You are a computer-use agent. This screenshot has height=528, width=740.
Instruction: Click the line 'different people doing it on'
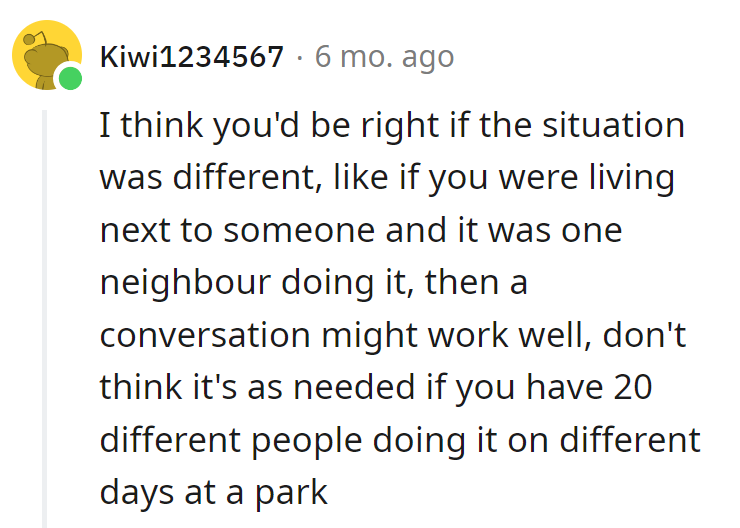400,440
